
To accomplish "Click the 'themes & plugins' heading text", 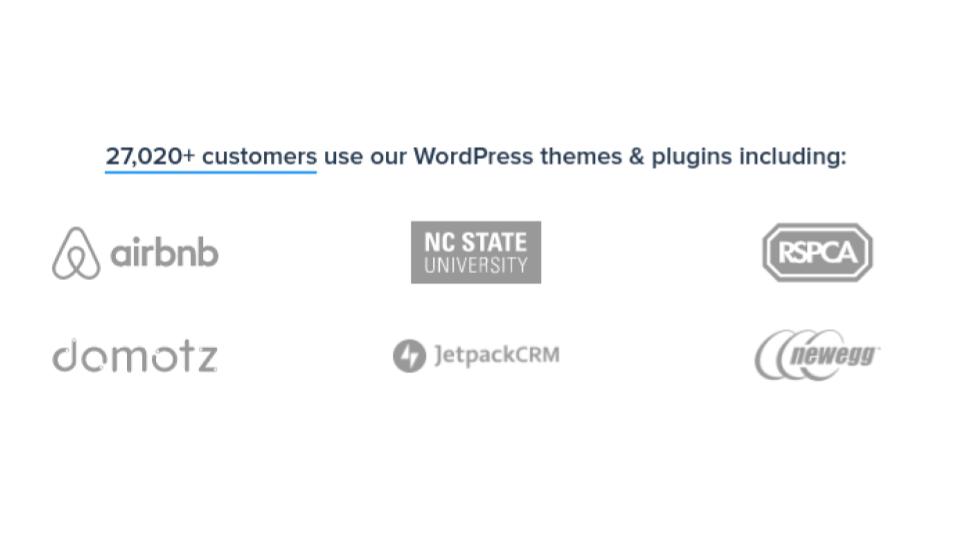I will click(636, 157).
